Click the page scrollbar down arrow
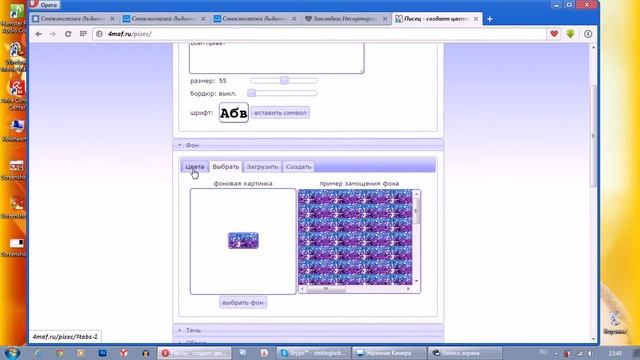This screenshot has width=640, height=360. pyautogui.click(x=593, y=339)
